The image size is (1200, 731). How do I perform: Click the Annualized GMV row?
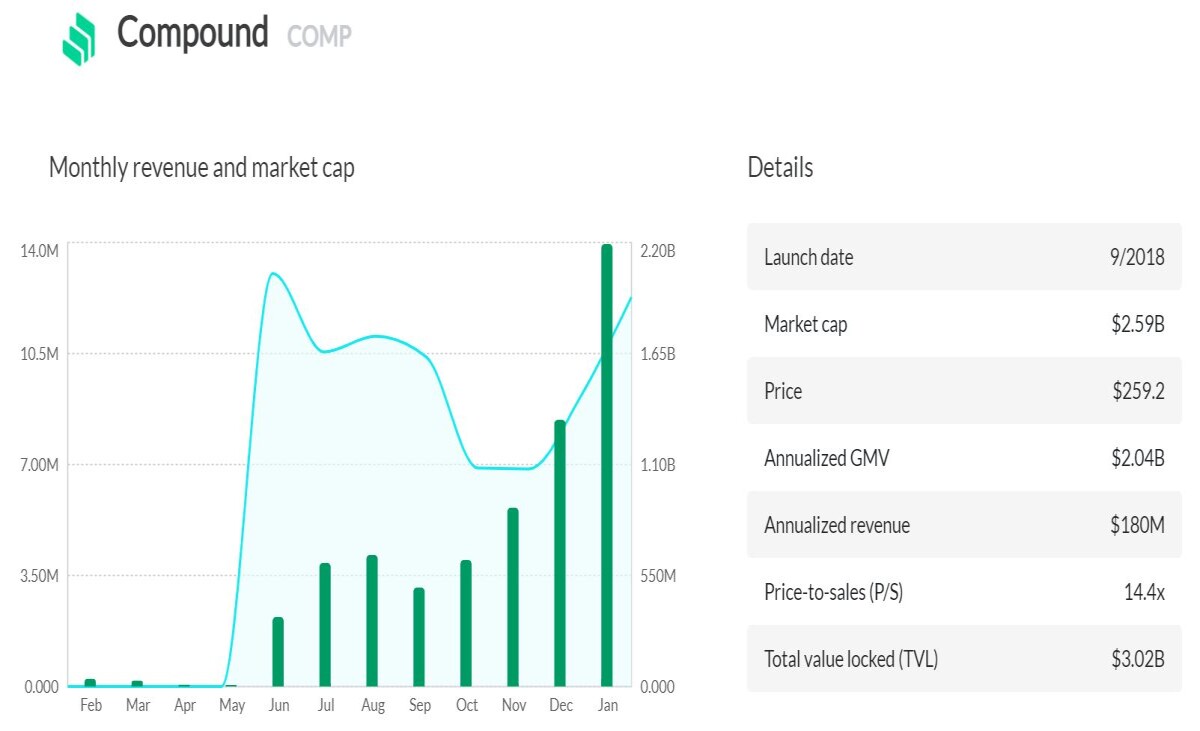pyautogui.click(x=964, y=458)
